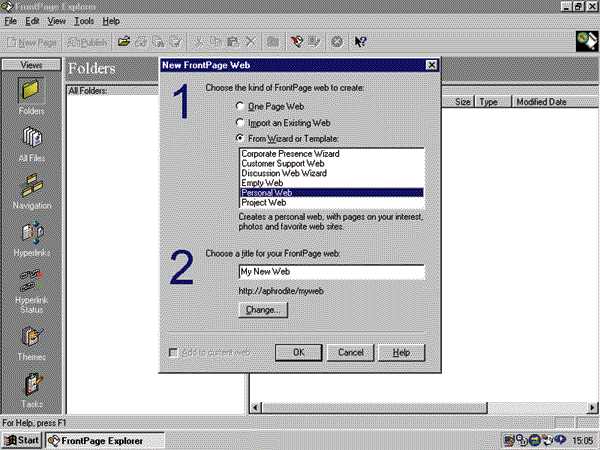Toggle the Add to current web checkbox
Screen dimensions: 600x450
point(175,353)
